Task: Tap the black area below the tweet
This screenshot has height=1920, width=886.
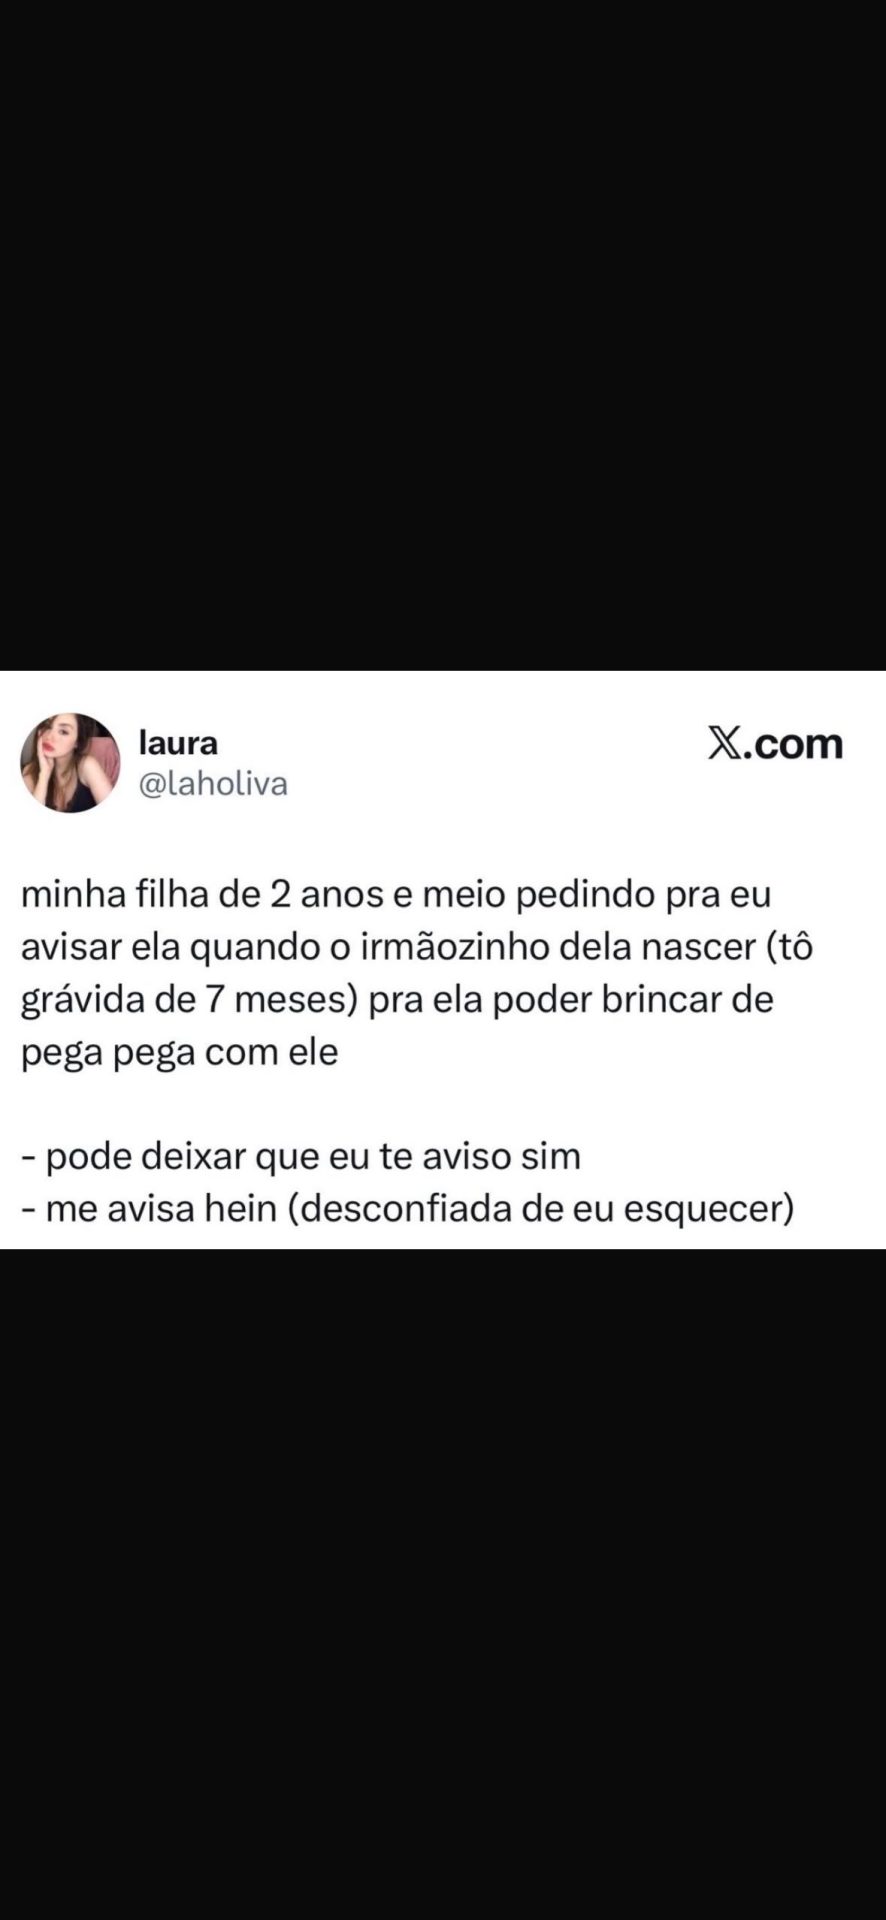Action: pyautogui.click(x=443, y=1584)
